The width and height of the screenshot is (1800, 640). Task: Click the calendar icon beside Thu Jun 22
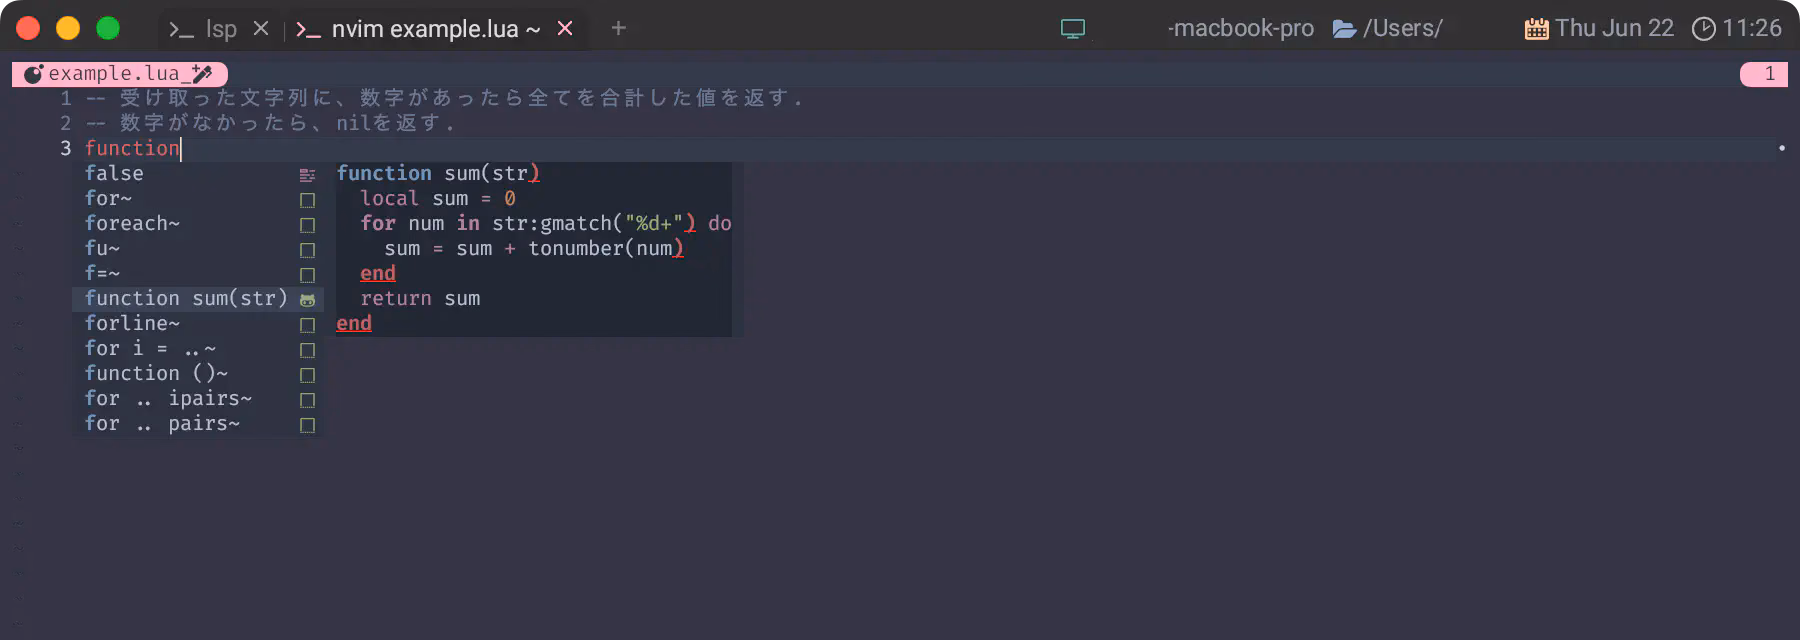tap(1536, 29)
